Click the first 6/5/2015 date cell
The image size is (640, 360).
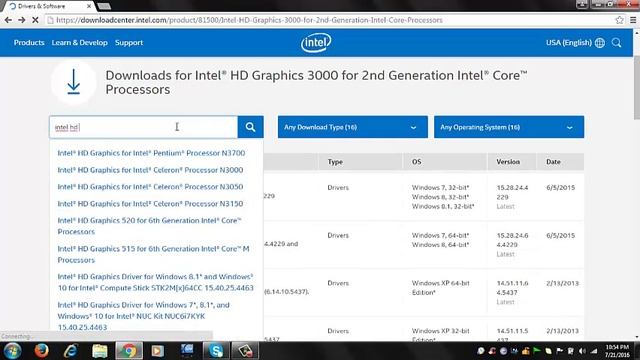[560, 187]
